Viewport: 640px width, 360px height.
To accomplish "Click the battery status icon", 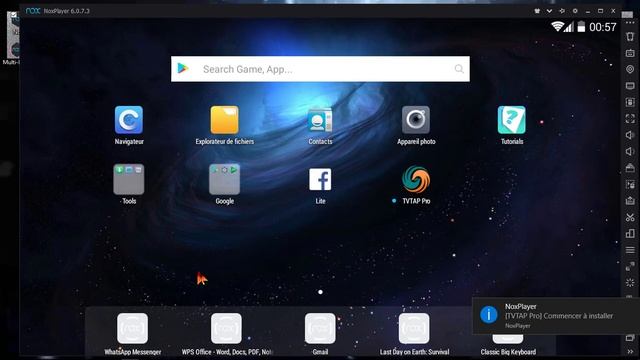I will (x=581, y=27).
